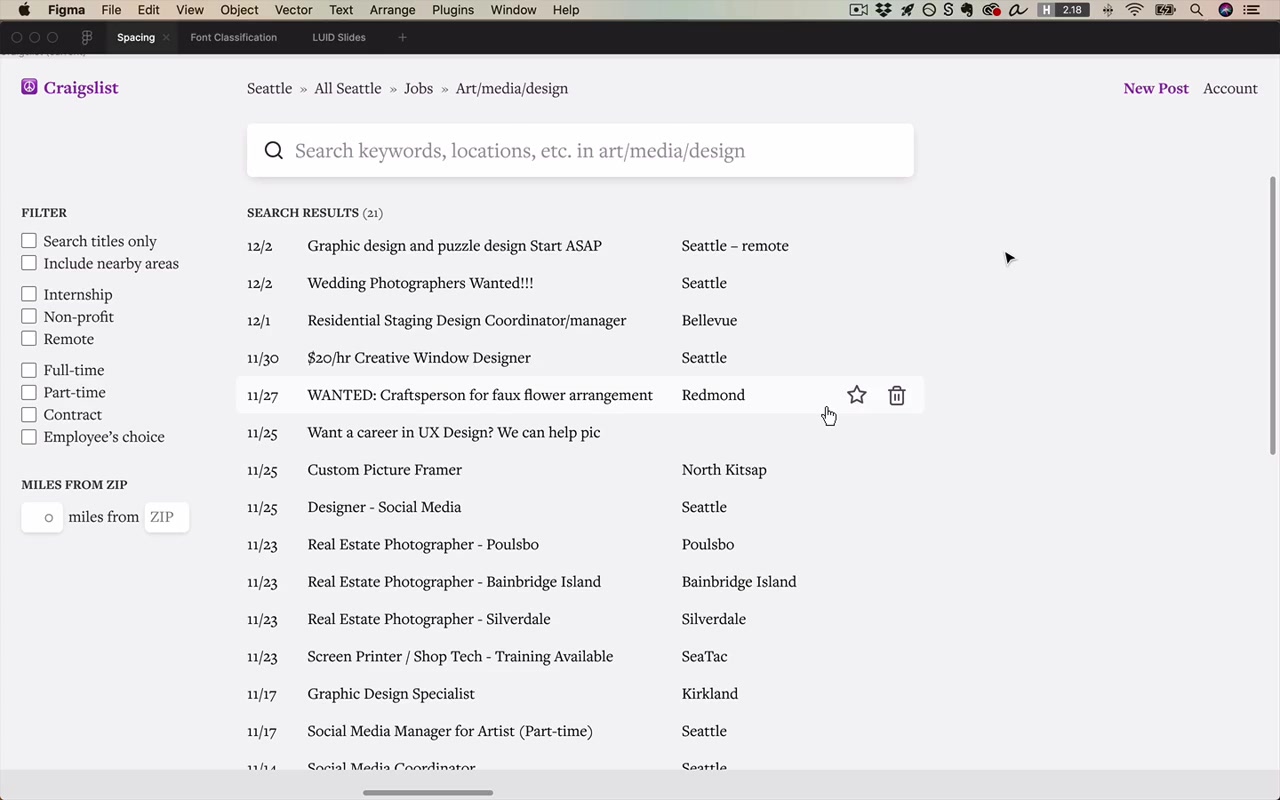Click the New Post link
1280x800 pixels.
pos(1156,88)
